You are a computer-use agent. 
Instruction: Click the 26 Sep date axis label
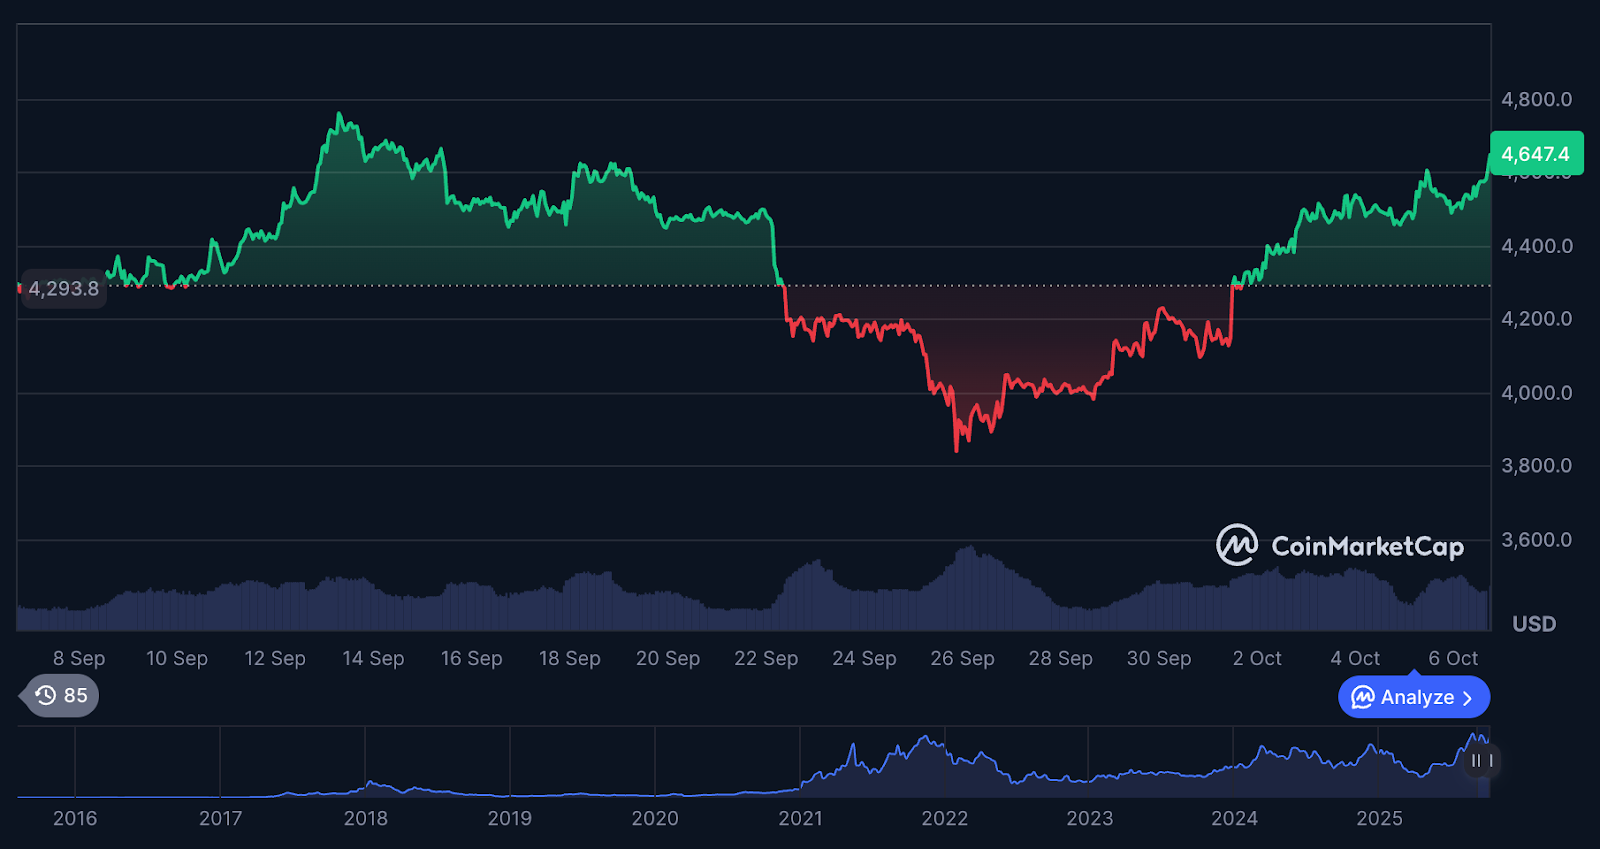(962, 658)
